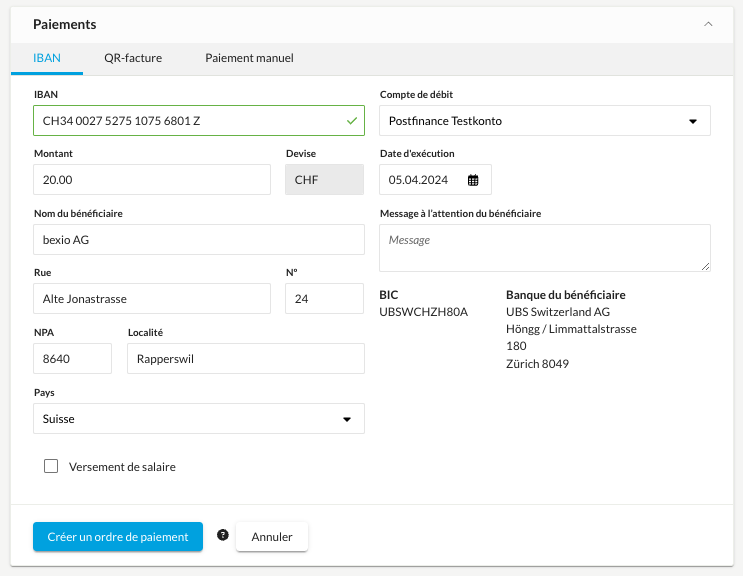The height and width of the screenshot is (576, 743).
Task: Click the Banque du bénéficiaire heading
Action: (566, 295)
